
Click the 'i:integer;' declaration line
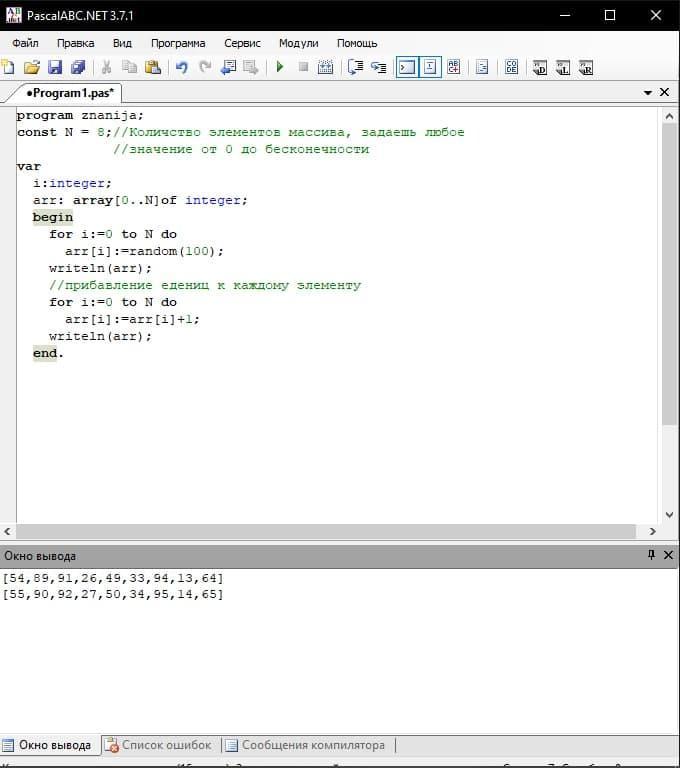click(72, 183)
